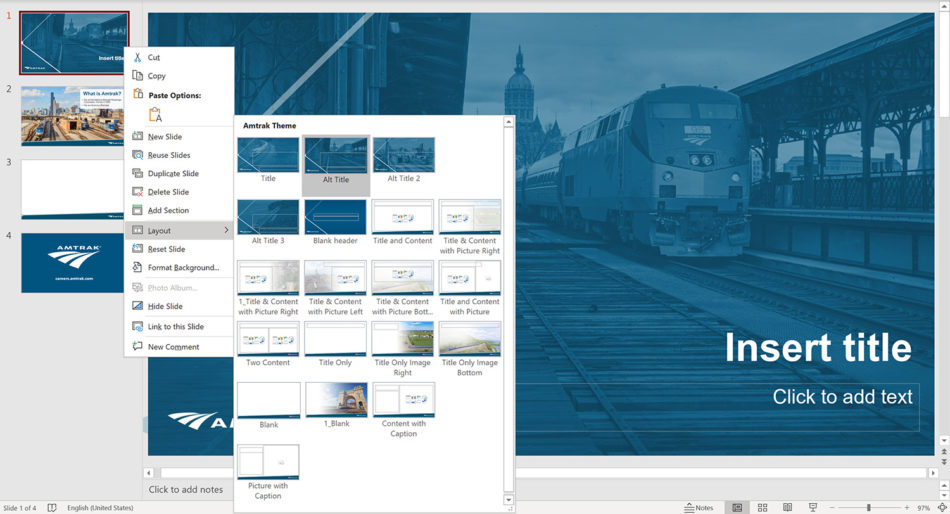950x514 pixels.
Task: Apply Title & Content with Picture Left layout
Action: pos(335,278)
